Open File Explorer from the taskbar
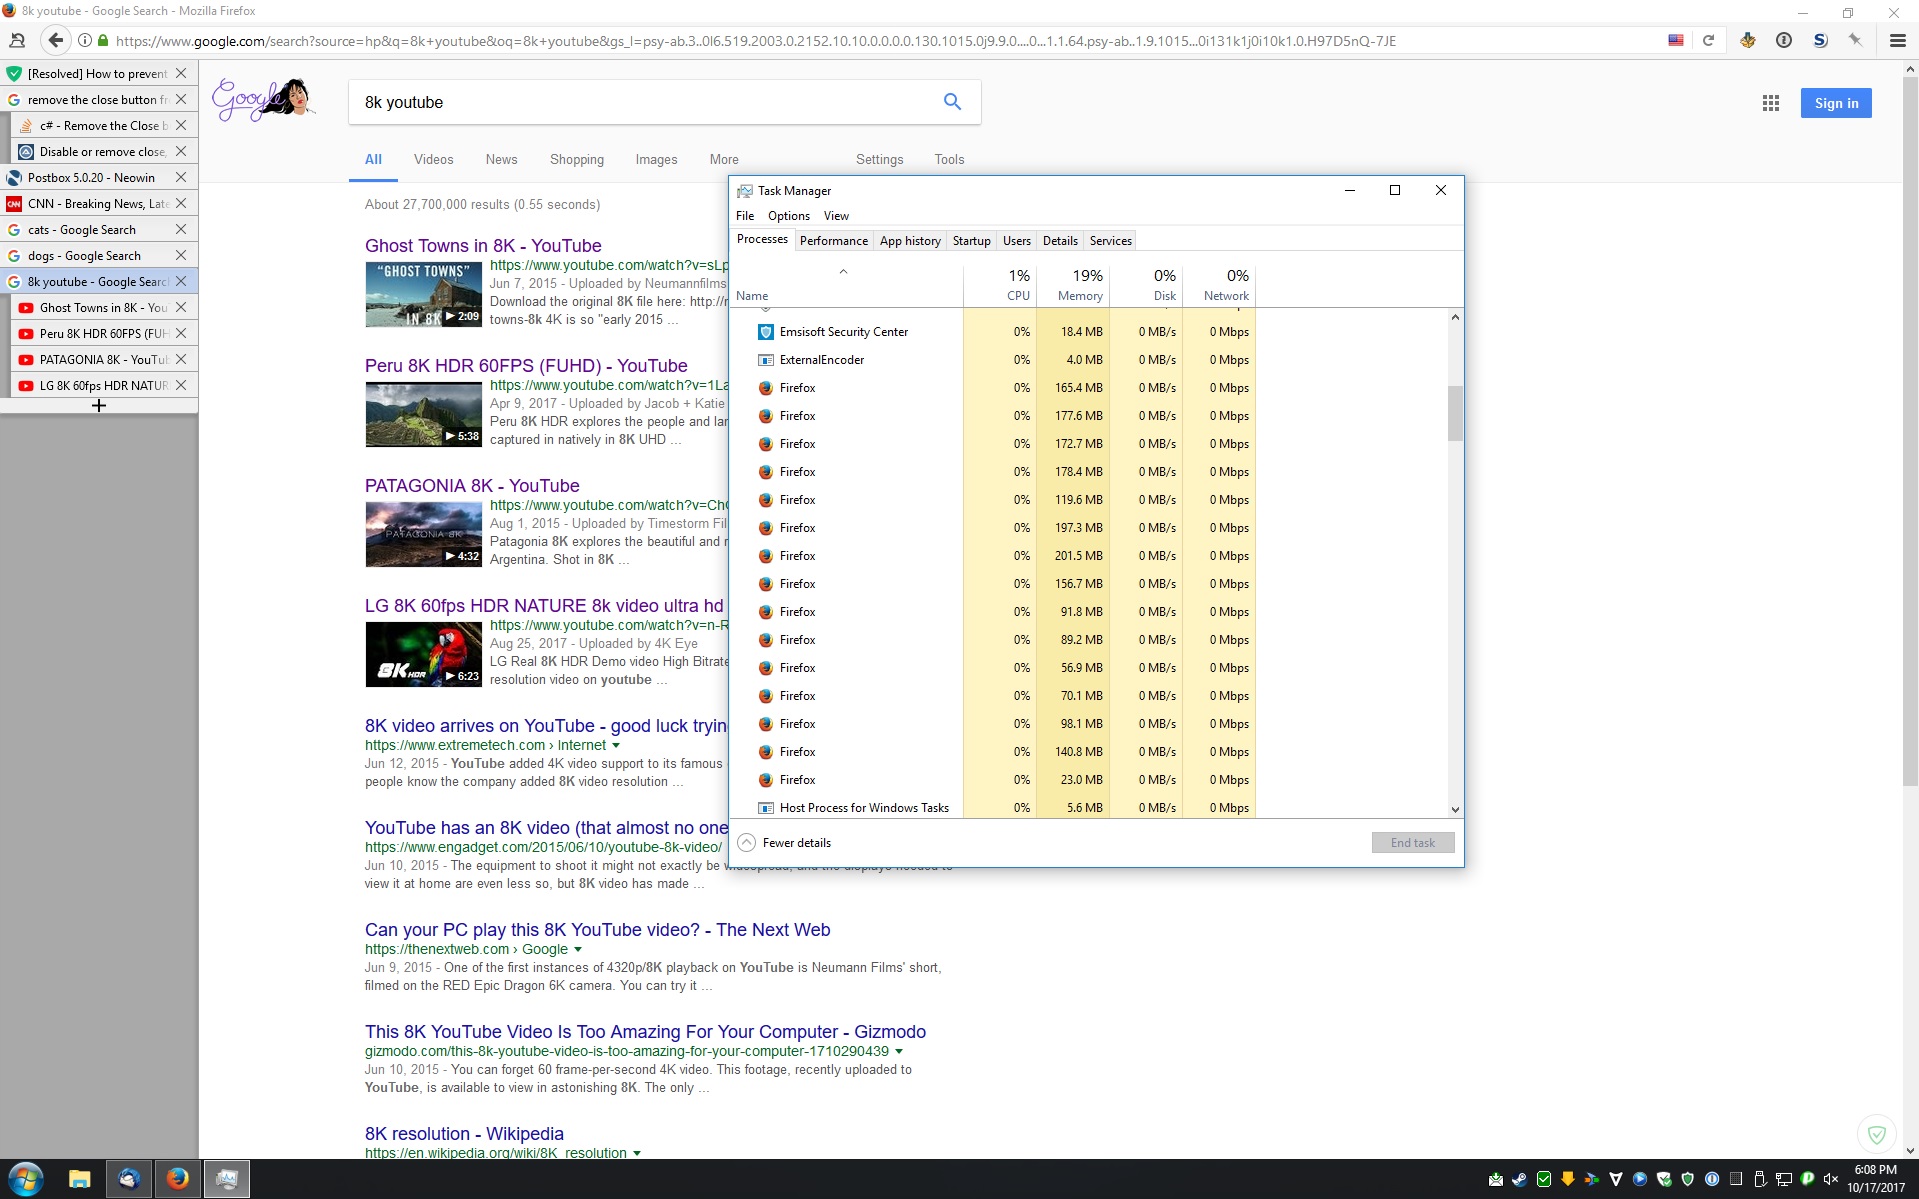1919x1199 pixels. (79, 1179)
